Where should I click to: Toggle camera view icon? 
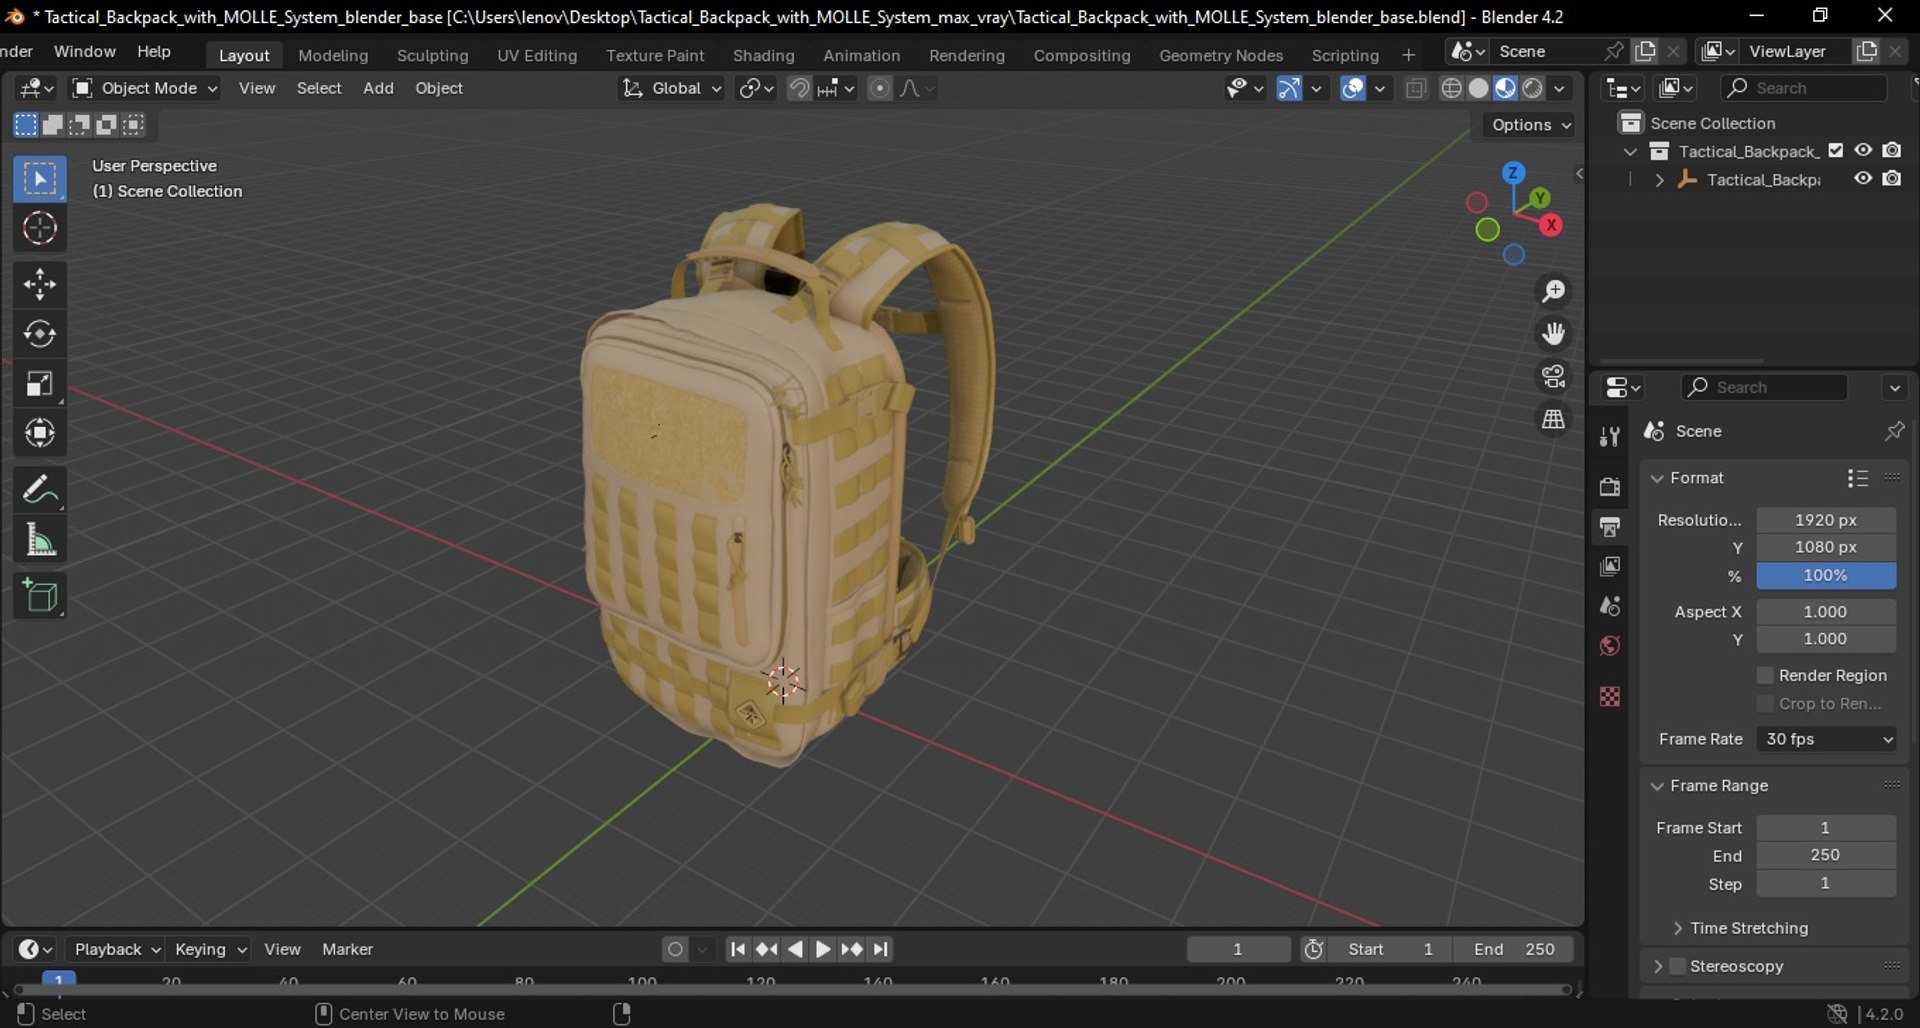click(1553, 376)
